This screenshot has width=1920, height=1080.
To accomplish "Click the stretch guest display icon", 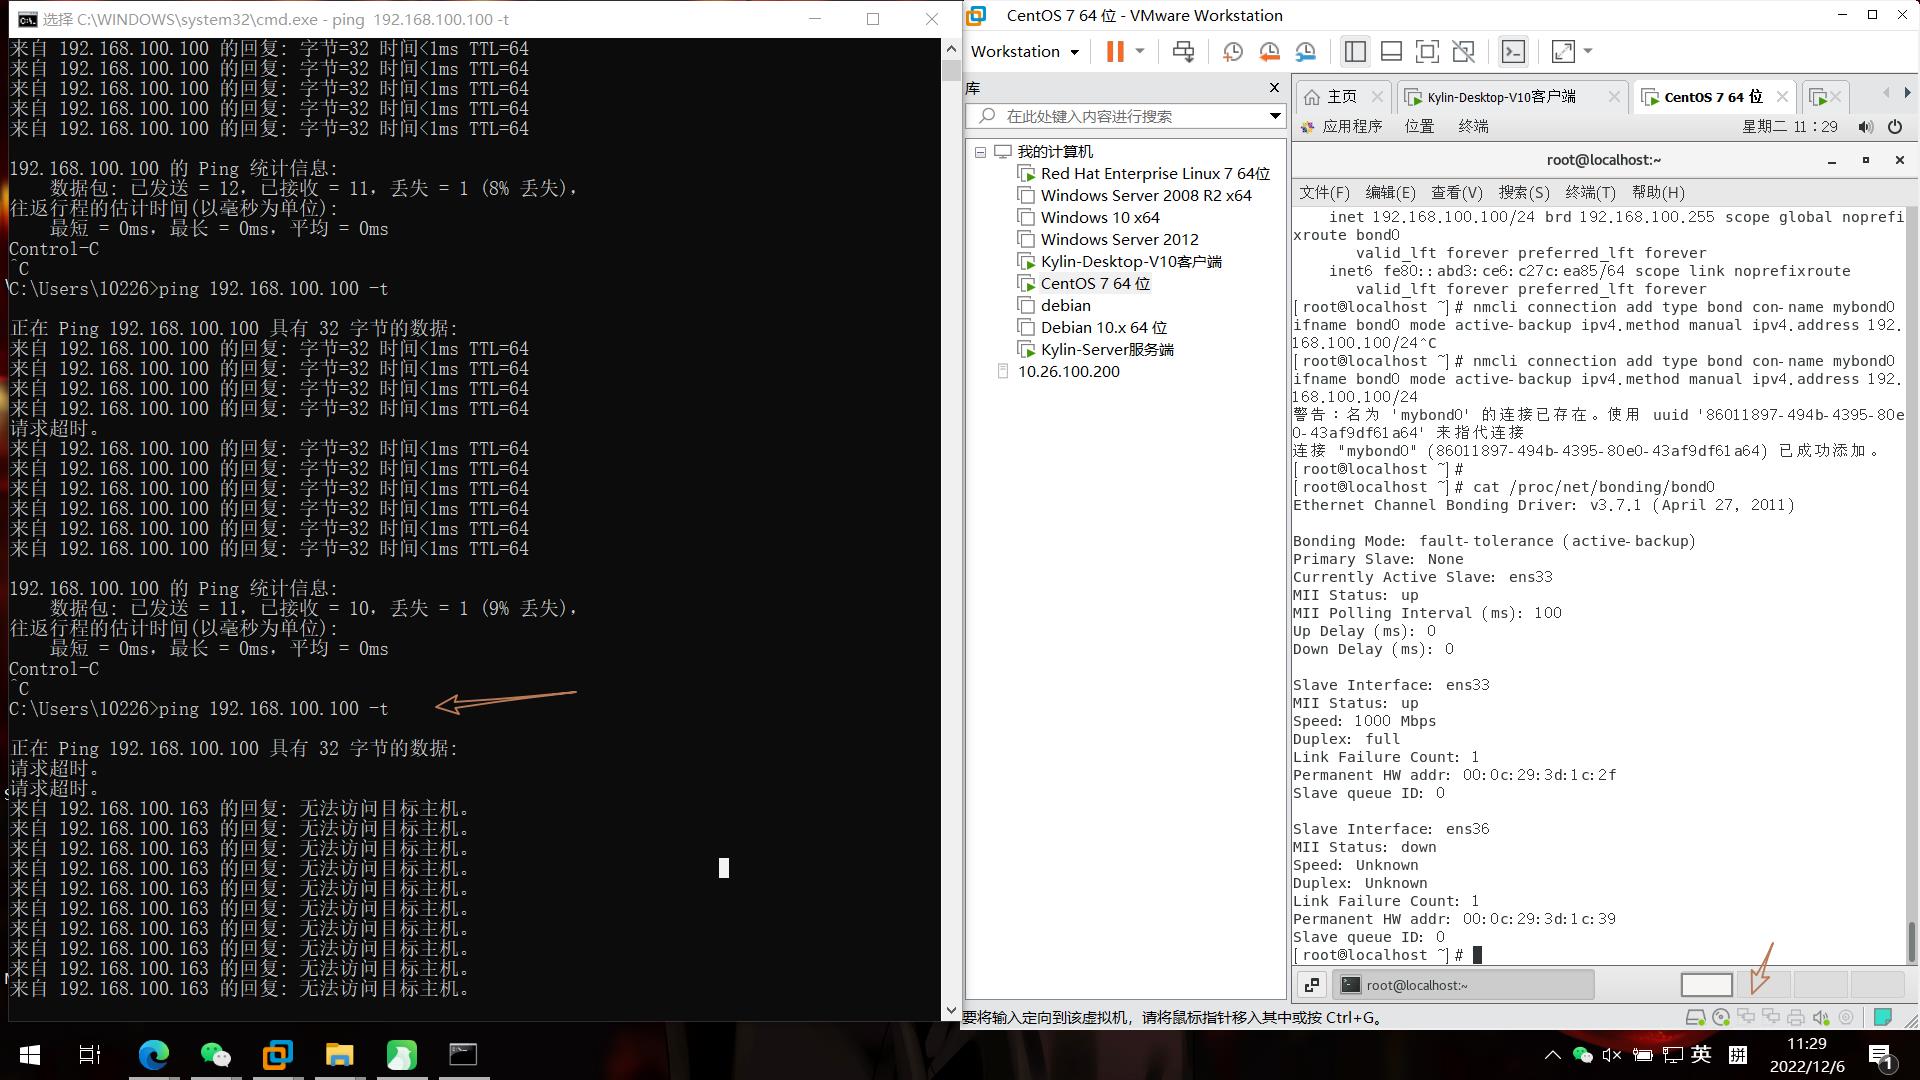I will tap(1562, 52).
